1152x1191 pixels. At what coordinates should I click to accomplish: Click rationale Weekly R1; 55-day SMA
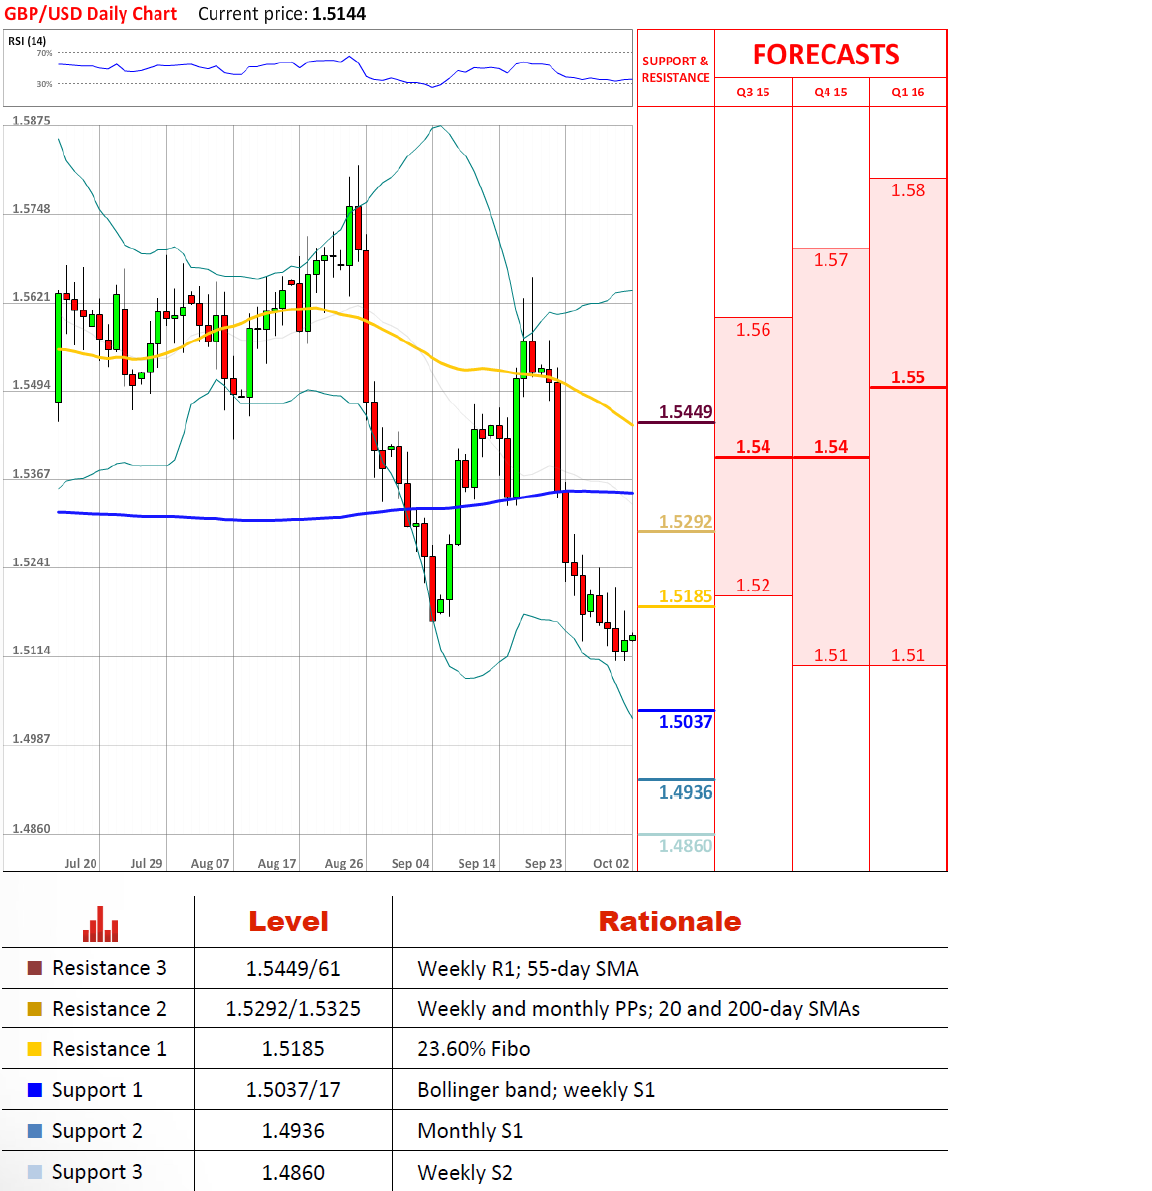point(528,969)
